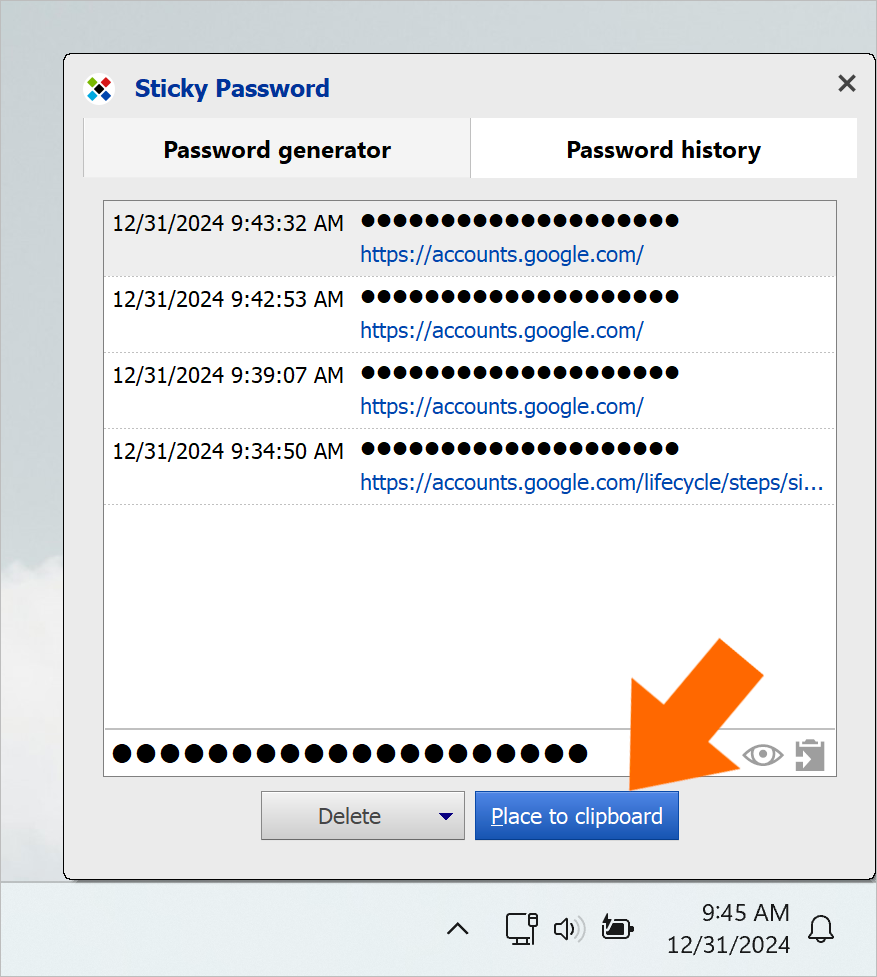Image resolution: width=877 pixels, height=977 pixels.
Task: Click the battery tray icon
Action: click(617, 928)
